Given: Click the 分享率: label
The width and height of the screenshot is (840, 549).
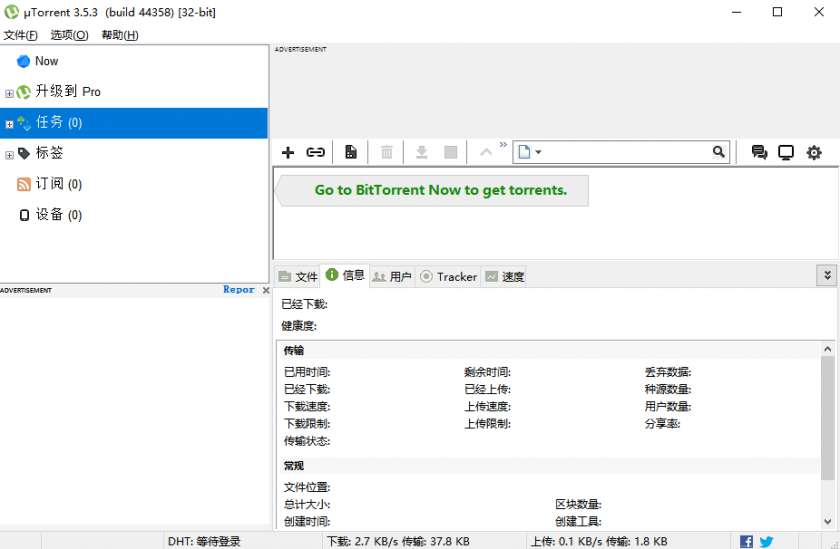Looking at the screenshot, I should pyautogui.click(x=662, y=424).
